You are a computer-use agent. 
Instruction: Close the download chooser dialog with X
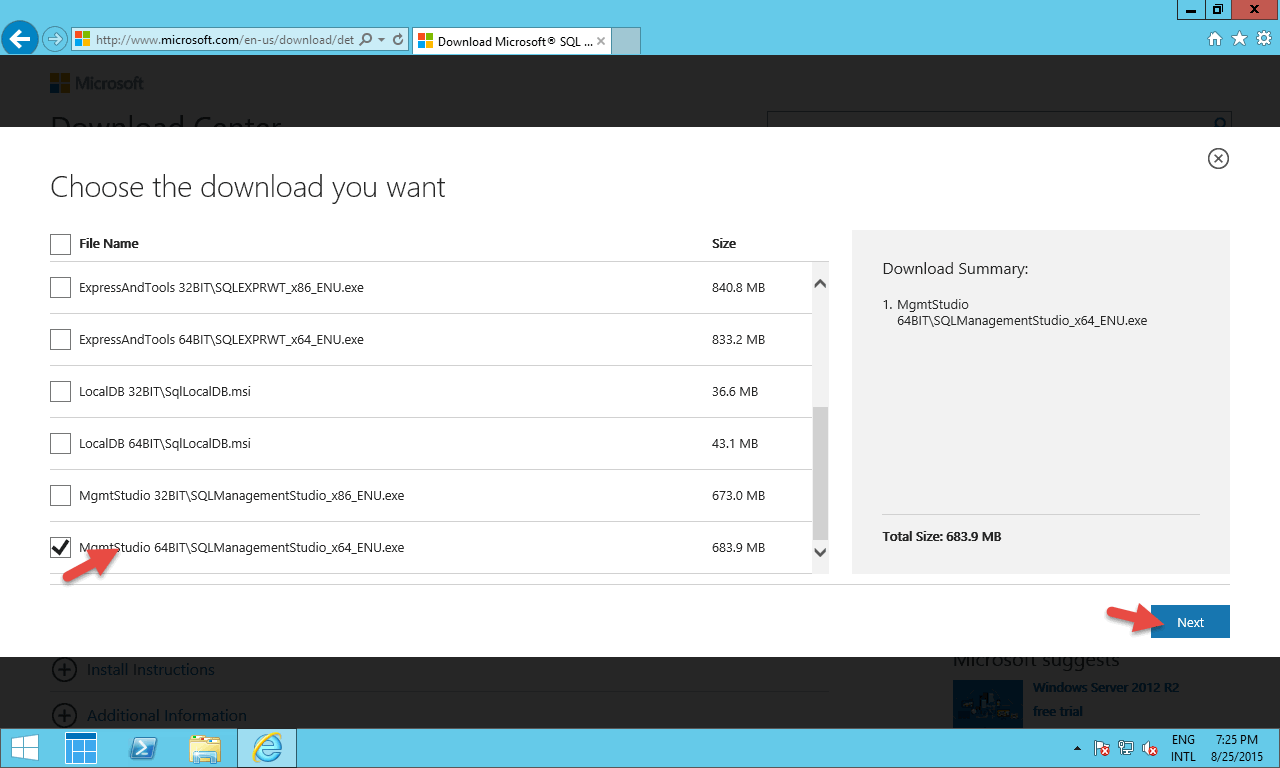1218,158
